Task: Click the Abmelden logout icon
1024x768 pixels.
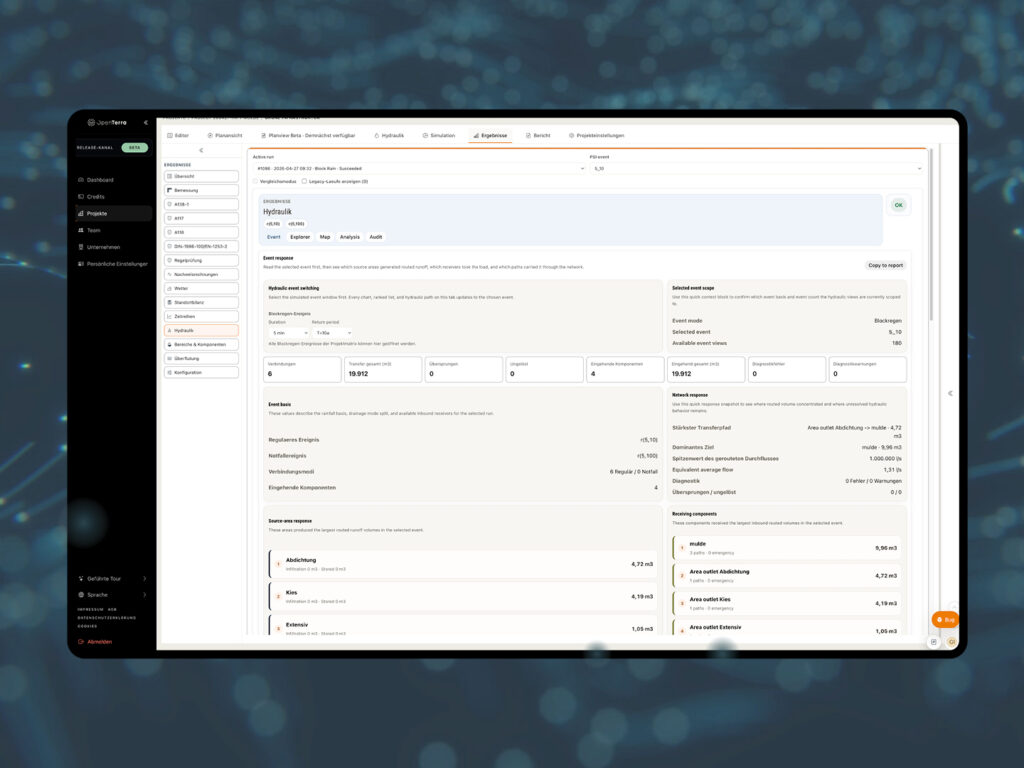Action: 81,641
